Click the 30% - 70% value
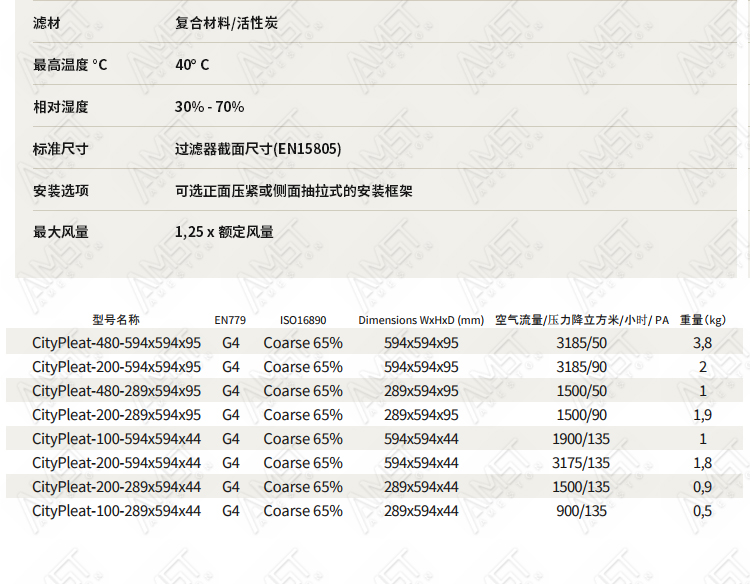This screenshot has width=750, height=584. [210, 107]
